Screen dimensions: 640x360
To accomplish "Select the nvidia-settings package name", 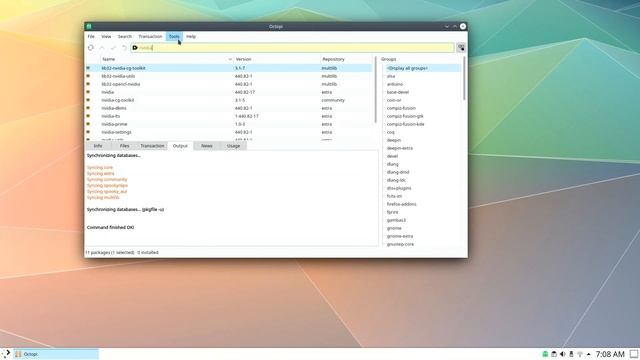I will point(116,132).
